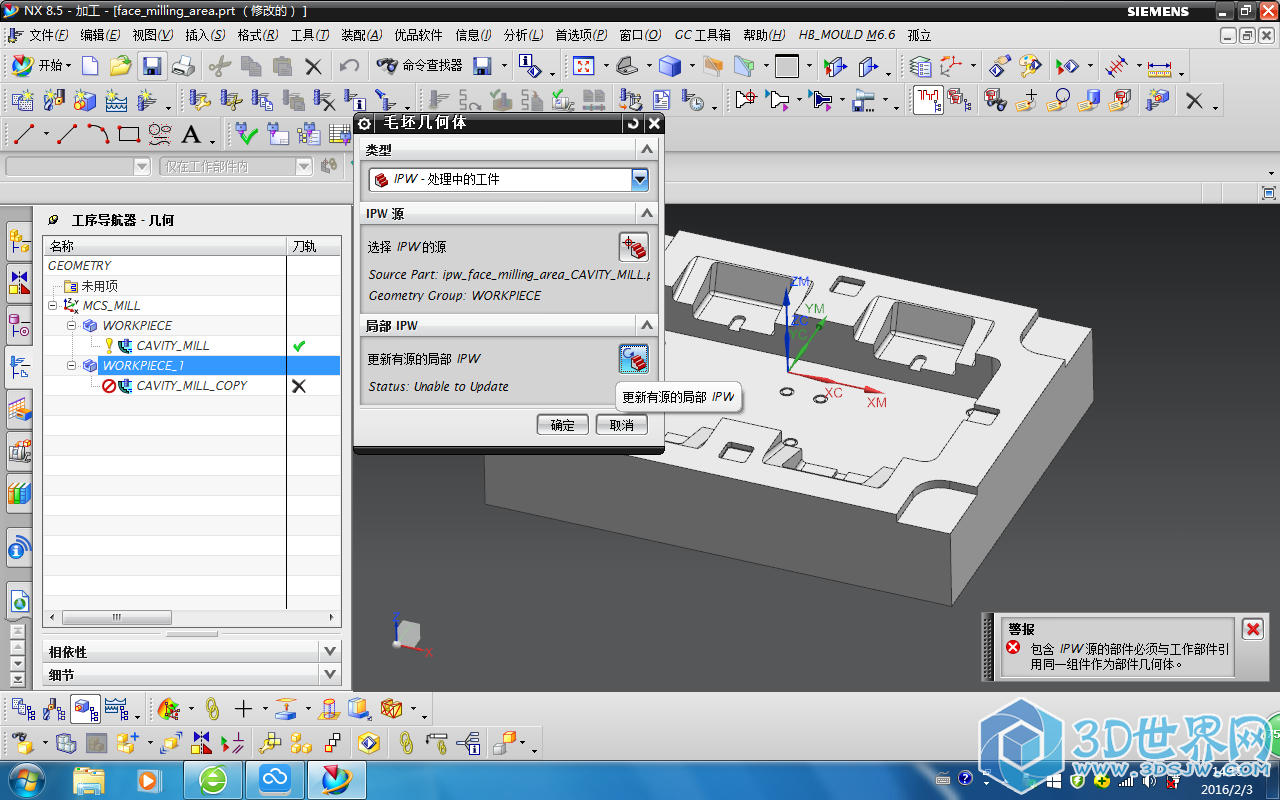Image resolution: width=1280 pixels, height=800 pixels.
Task: Open the 文件(F) menu
Action: (x=48, y=35)
